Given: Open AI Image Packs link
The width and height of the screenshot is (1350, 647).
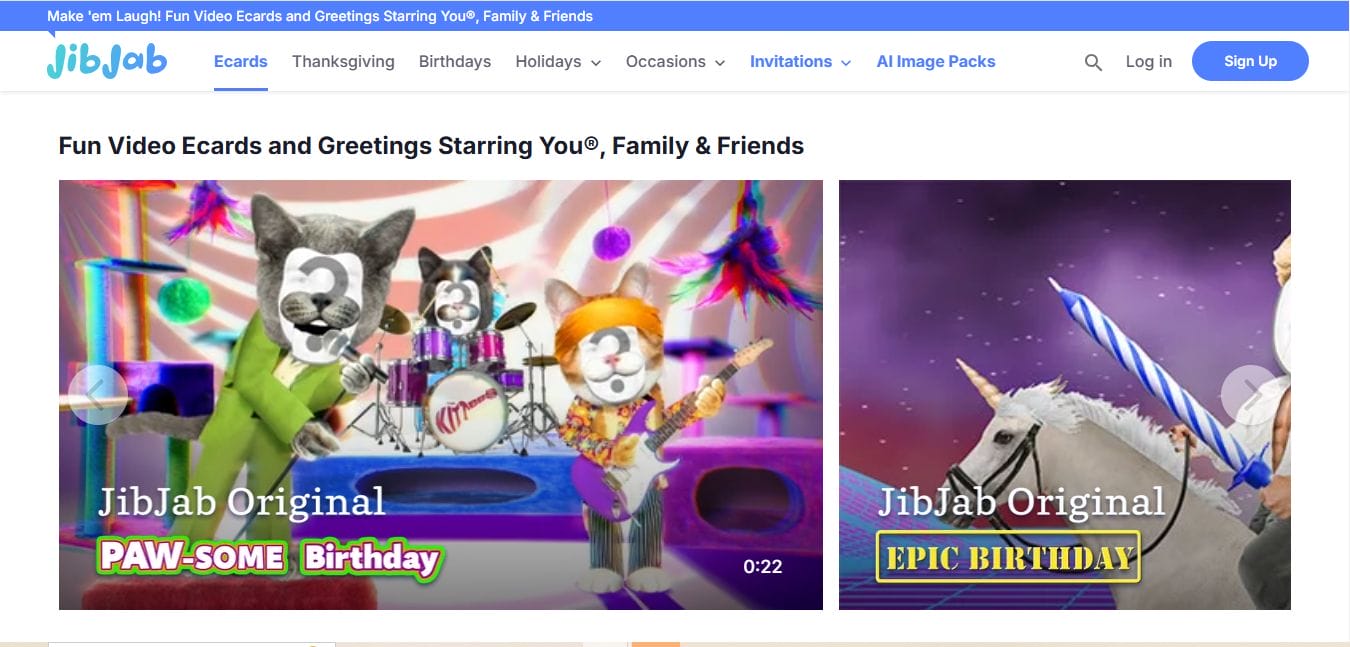Looking at the screenshot, I should (x=936, y=61).
